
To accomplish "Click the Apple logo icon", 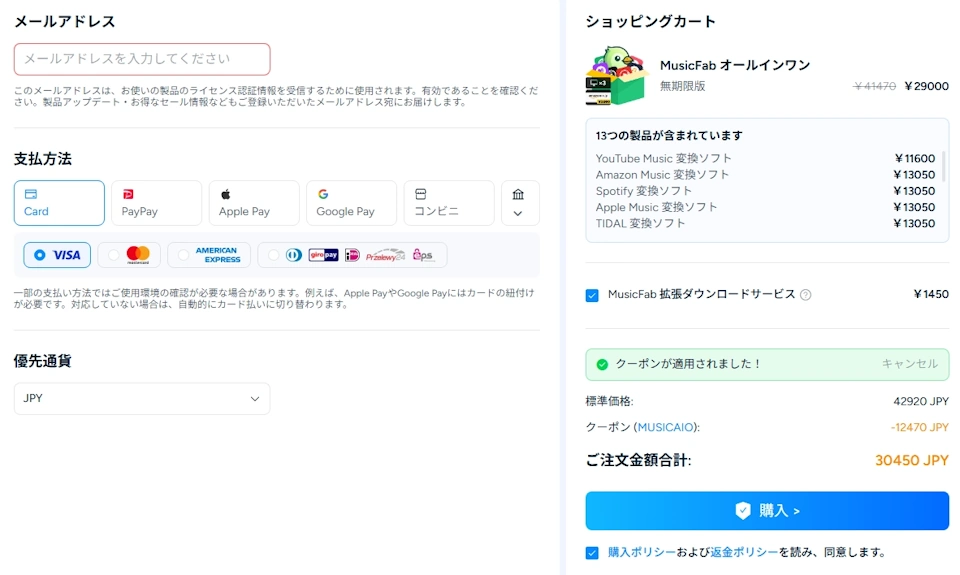I will tap(225, 194).
